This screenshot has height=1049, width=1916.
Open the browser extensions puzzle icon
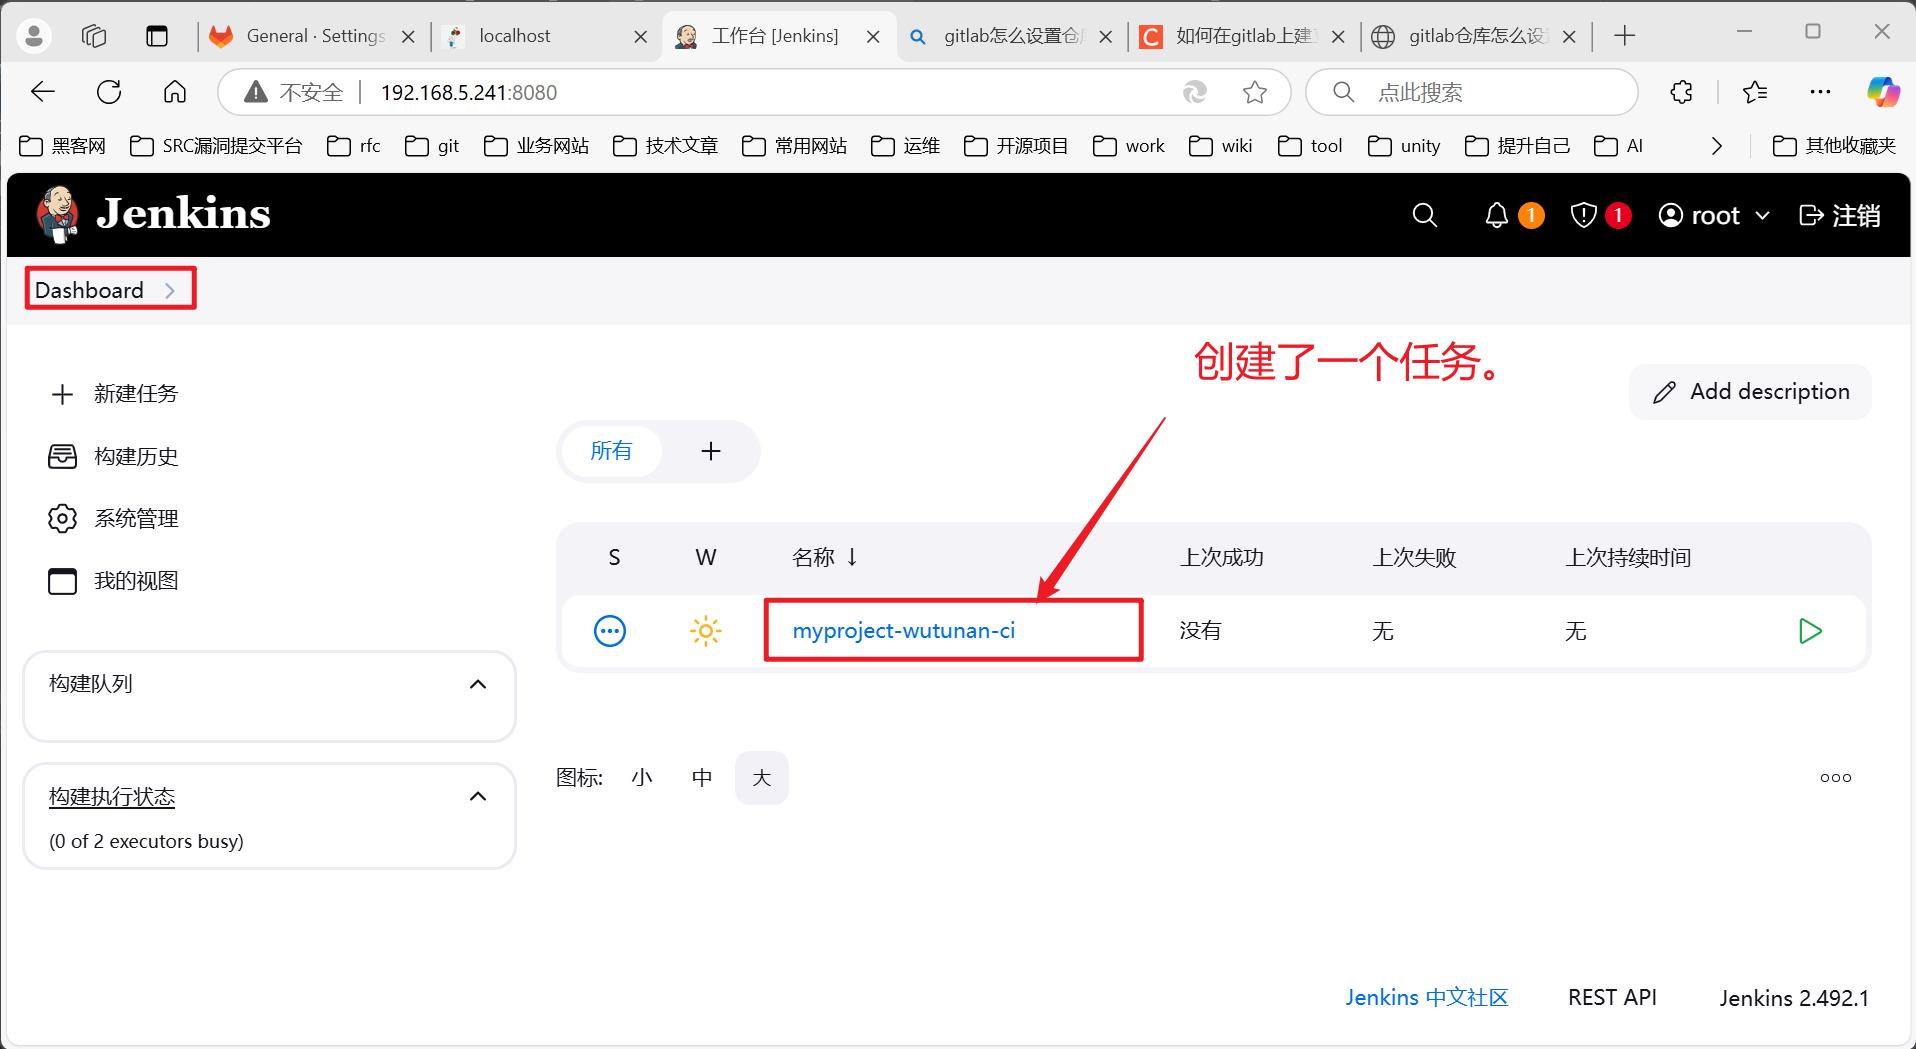[1682, 93]
